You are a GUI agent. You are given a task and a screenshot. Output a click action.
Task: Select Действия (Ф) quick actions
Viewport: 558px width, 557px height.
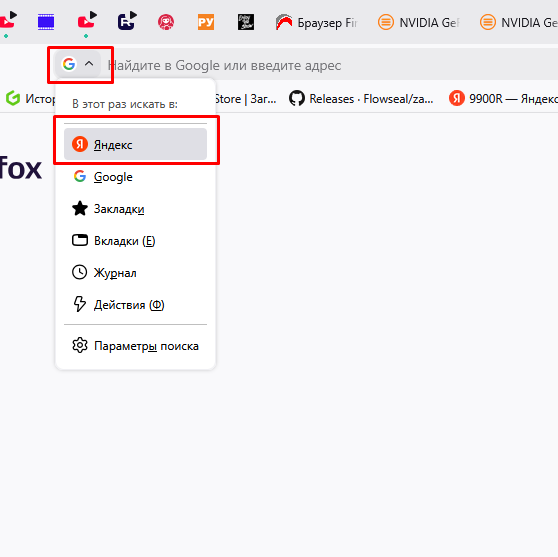[135, 305]
